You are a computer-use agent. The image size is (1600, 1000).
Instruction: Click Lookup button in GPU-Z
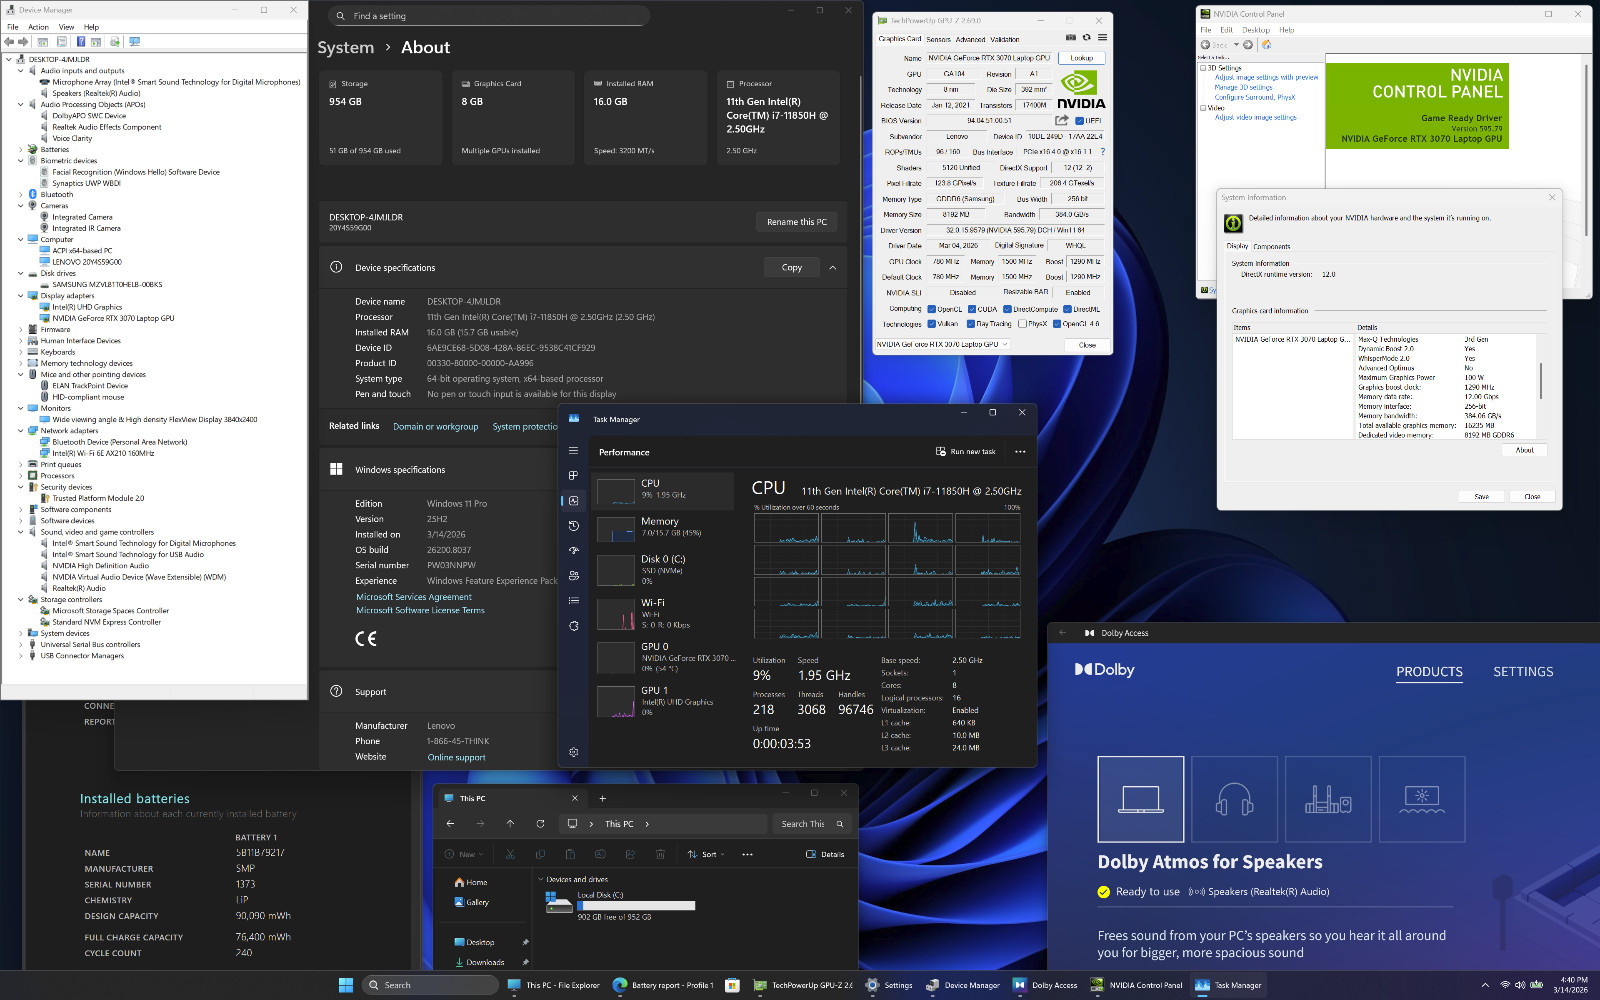(1082, 58)
